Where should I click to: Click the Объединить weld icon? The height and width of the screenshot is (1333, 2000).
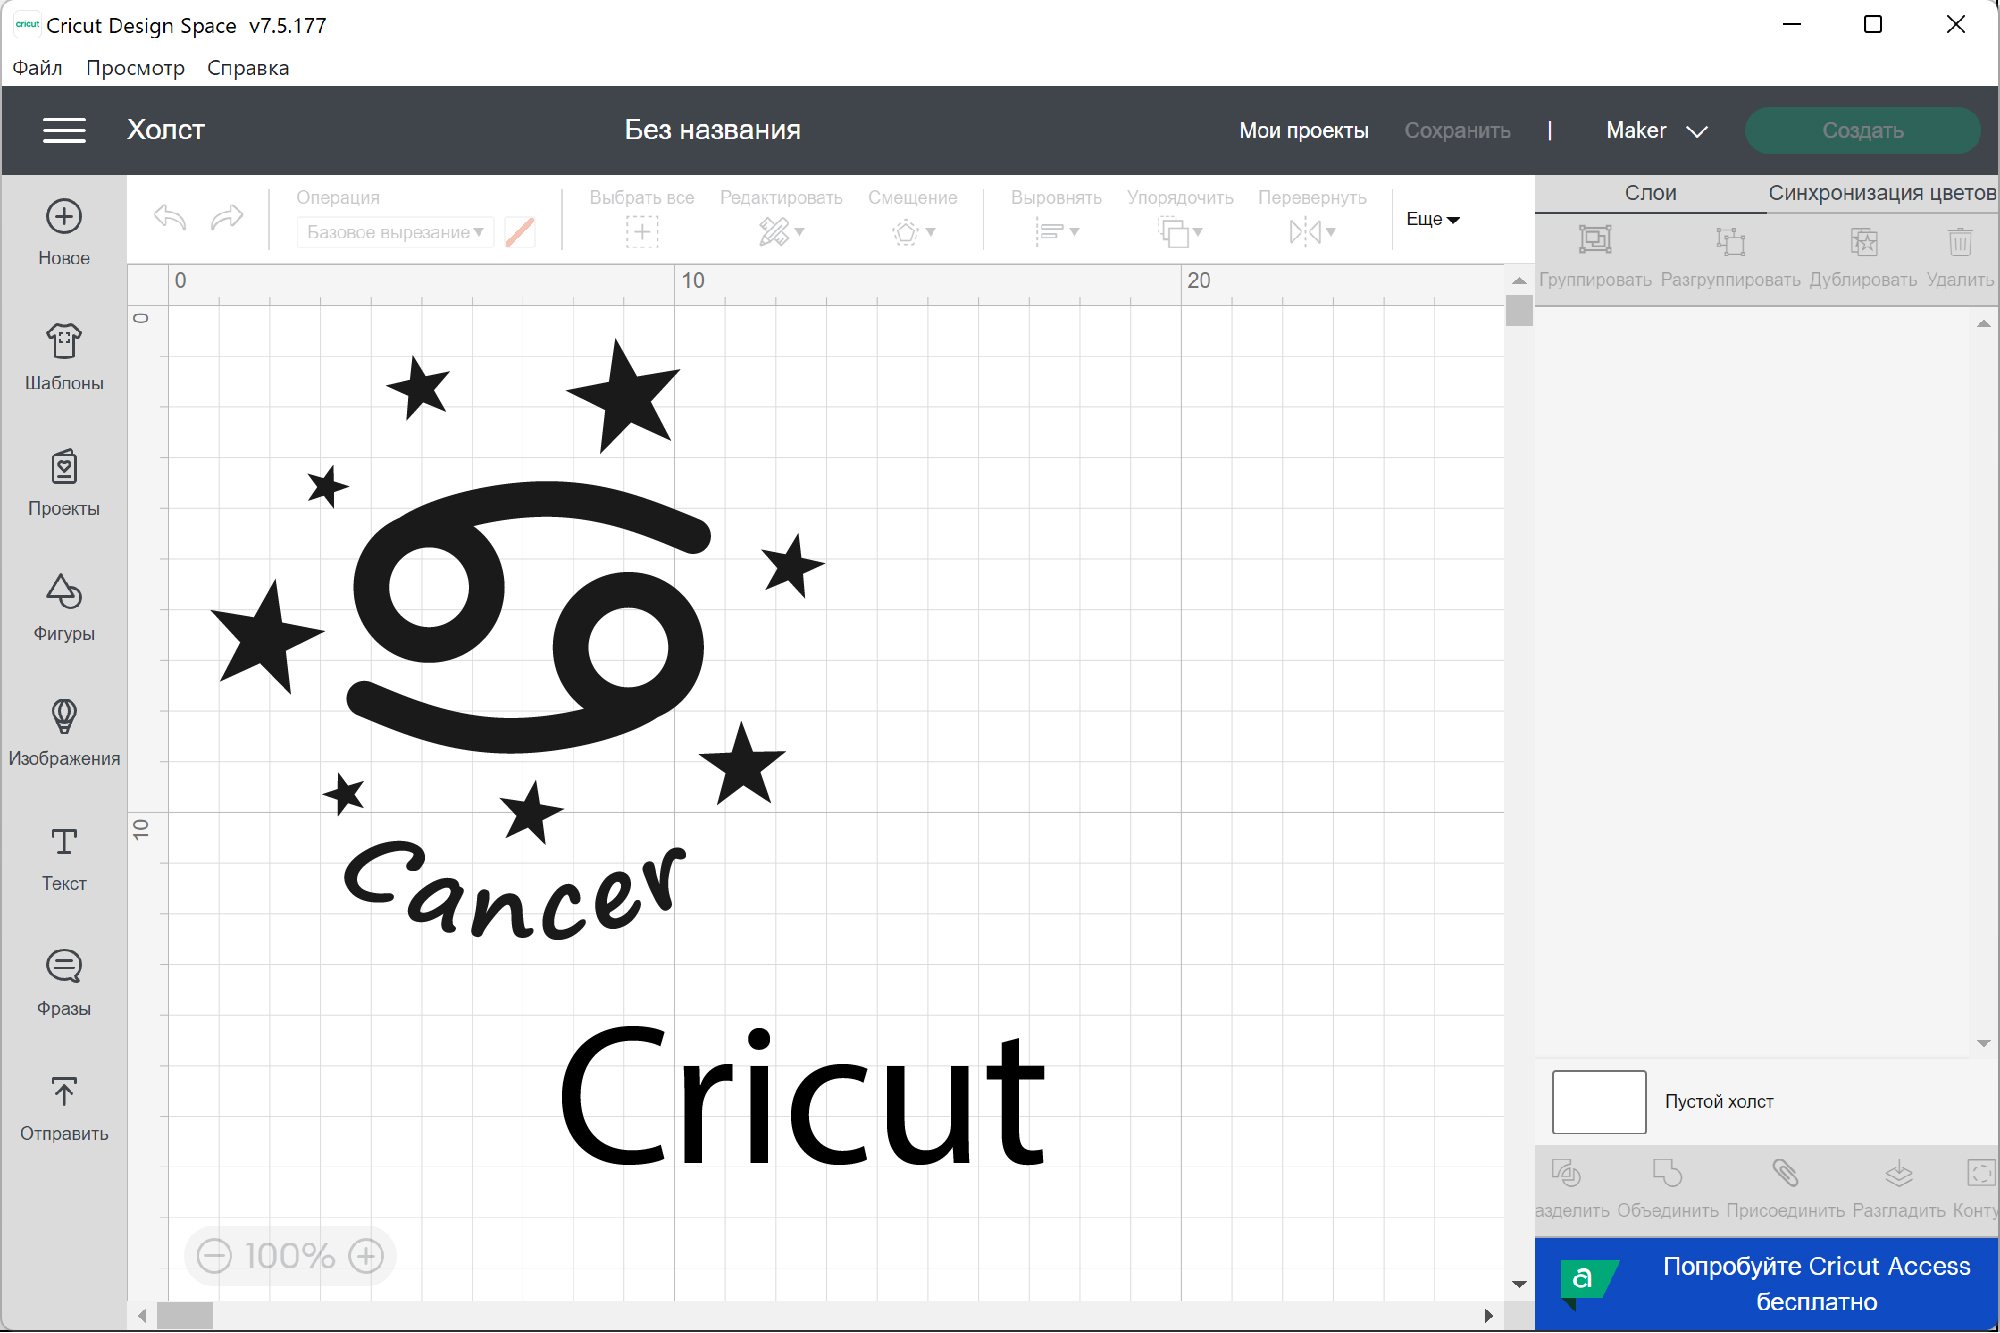(1667, 1172)
